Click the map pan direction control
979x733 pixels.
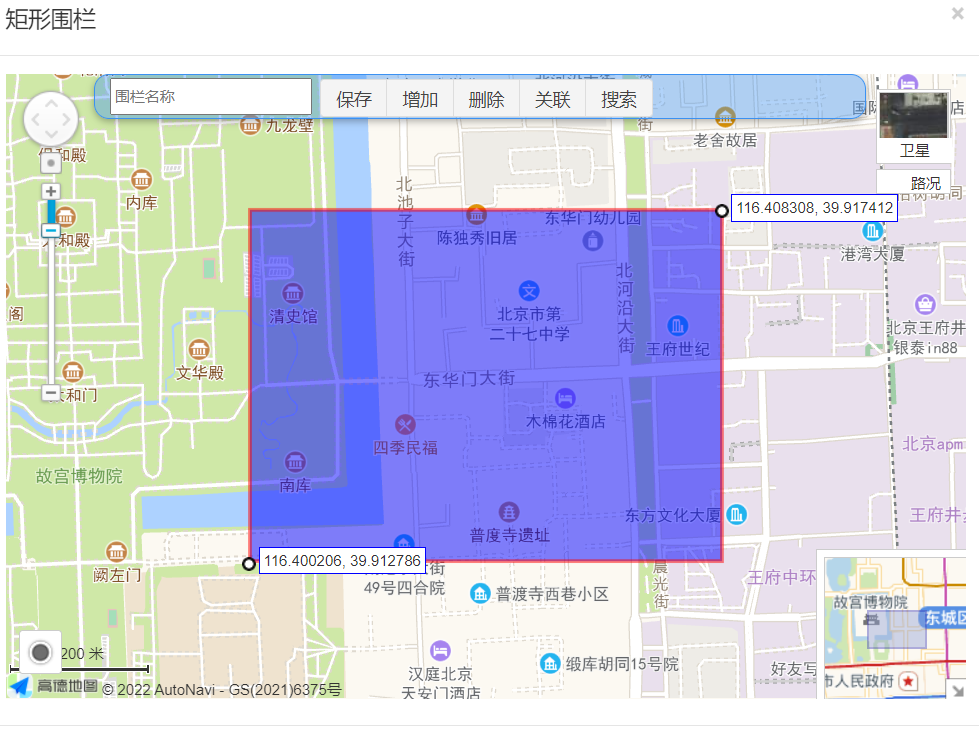coord(51,119)
